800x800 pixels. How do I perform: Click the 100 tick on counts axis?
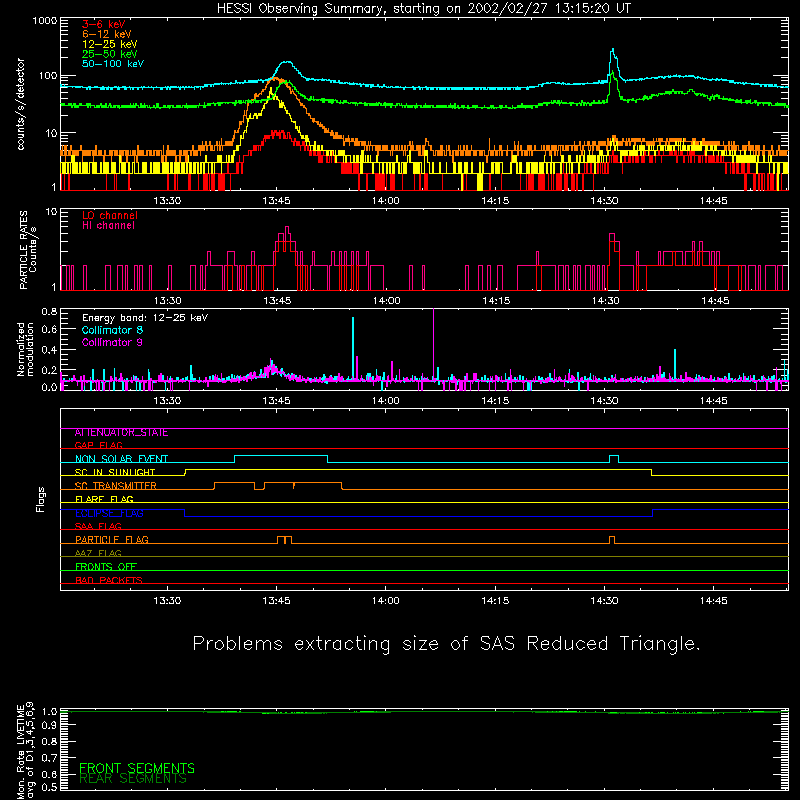coord(47,76)
